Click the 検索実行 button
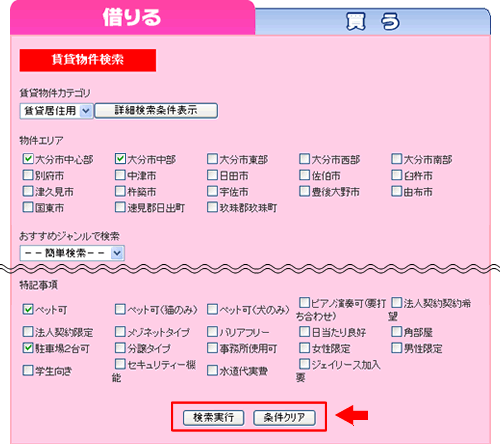 click(x=213, y=417)
